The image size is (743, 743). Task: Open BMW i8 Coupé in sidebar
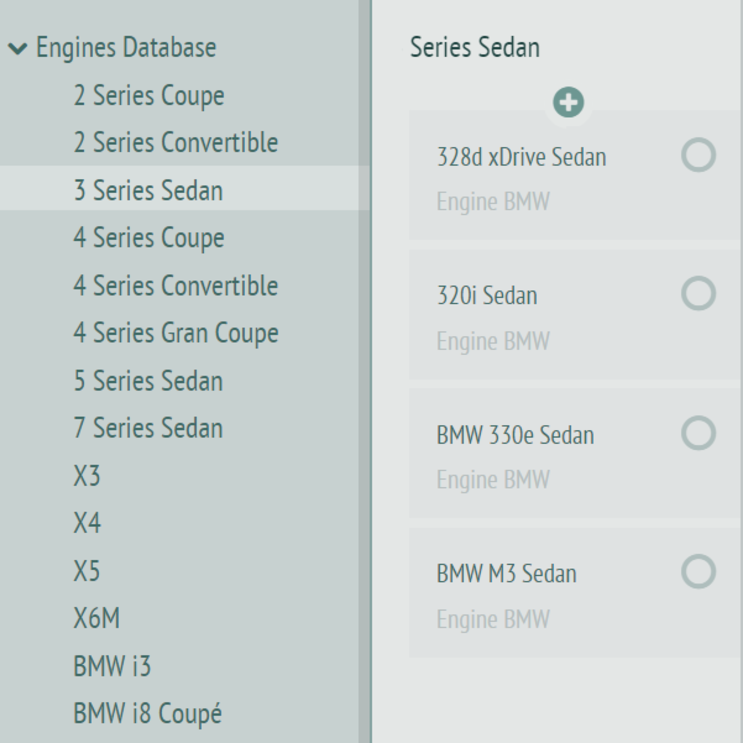coord(147,714)
